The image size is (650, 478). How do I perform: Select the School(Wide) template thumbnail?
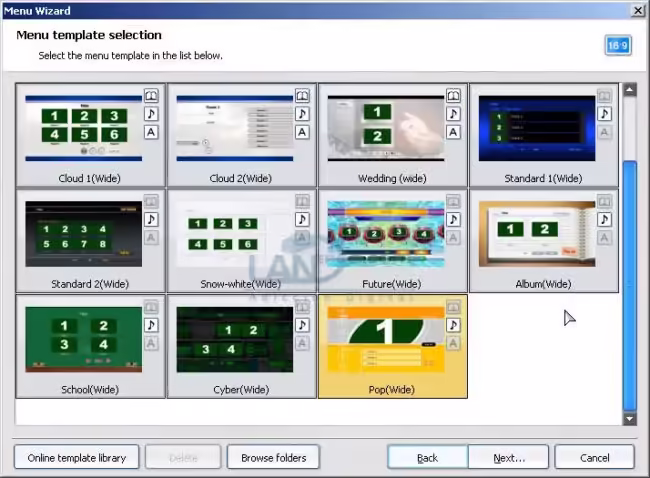(x=83, y=340)
